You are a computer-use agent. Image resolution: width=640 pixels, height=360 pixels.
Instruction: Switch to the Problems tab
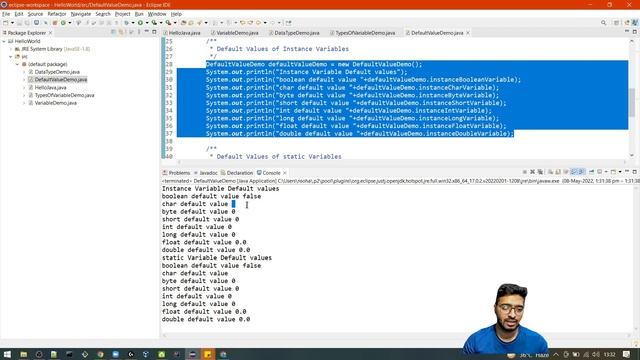click(176, 173)
